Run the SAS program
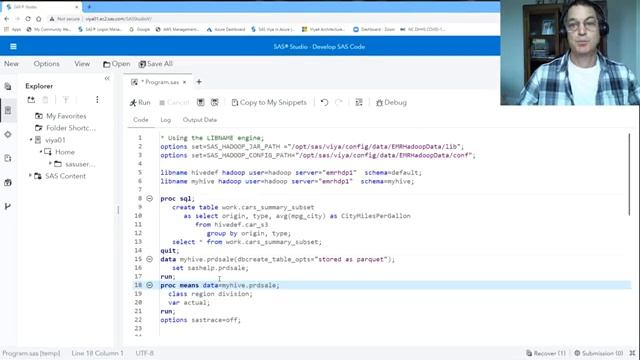The width and height of the screenshot is (640, 360). [x=140, y=102]
